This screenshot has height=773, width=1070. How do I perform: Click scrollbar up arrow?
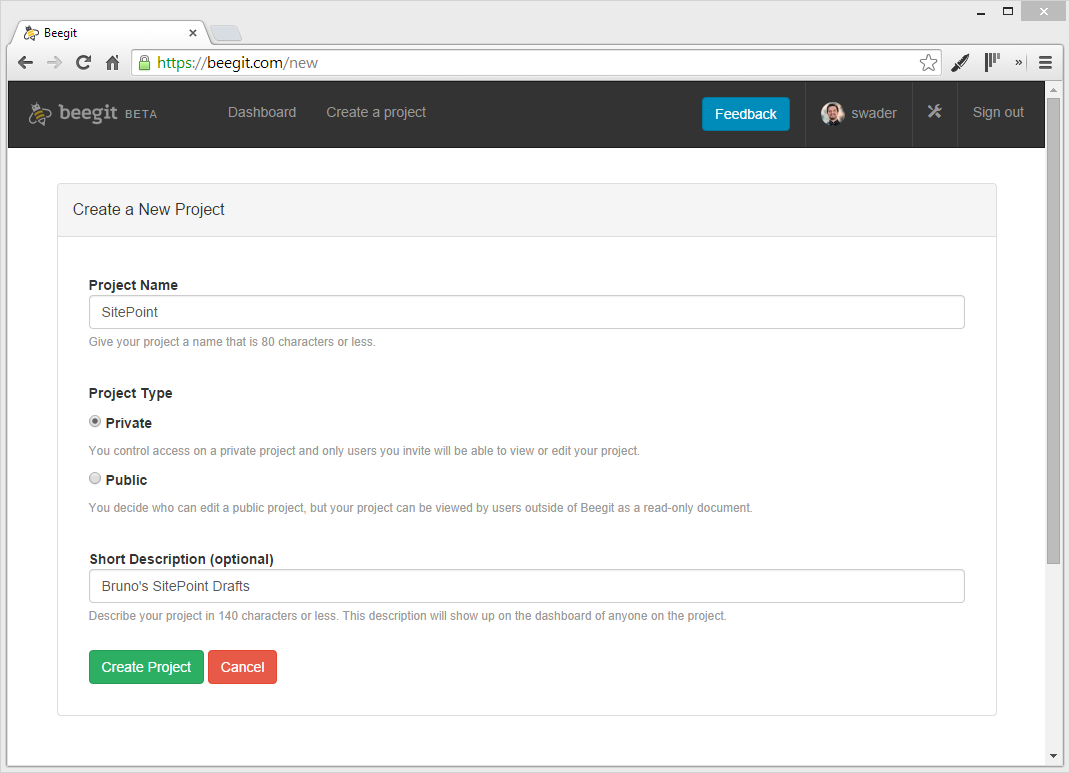point(1053,89)
